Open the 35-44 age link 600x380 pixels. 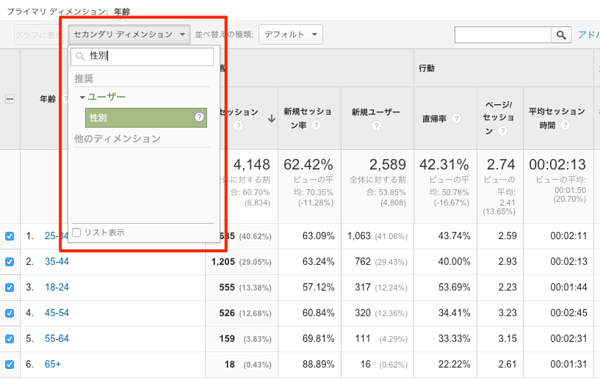coord(57,262)
